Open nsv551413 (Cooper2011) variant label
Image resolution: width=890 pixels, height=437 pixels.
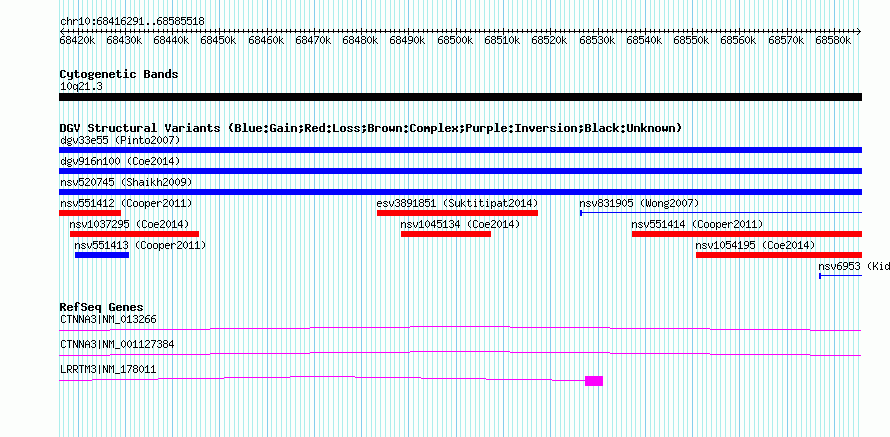pos(140,245)
